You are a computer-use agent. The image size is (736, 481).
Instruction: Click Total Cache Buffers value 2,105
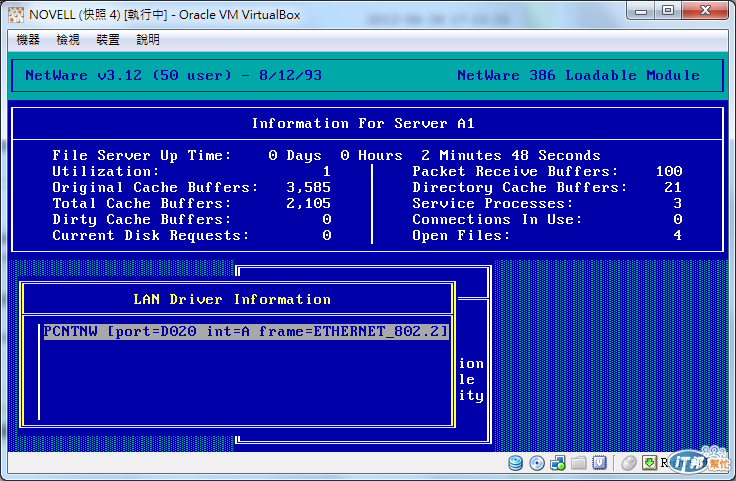pos(308,203)
